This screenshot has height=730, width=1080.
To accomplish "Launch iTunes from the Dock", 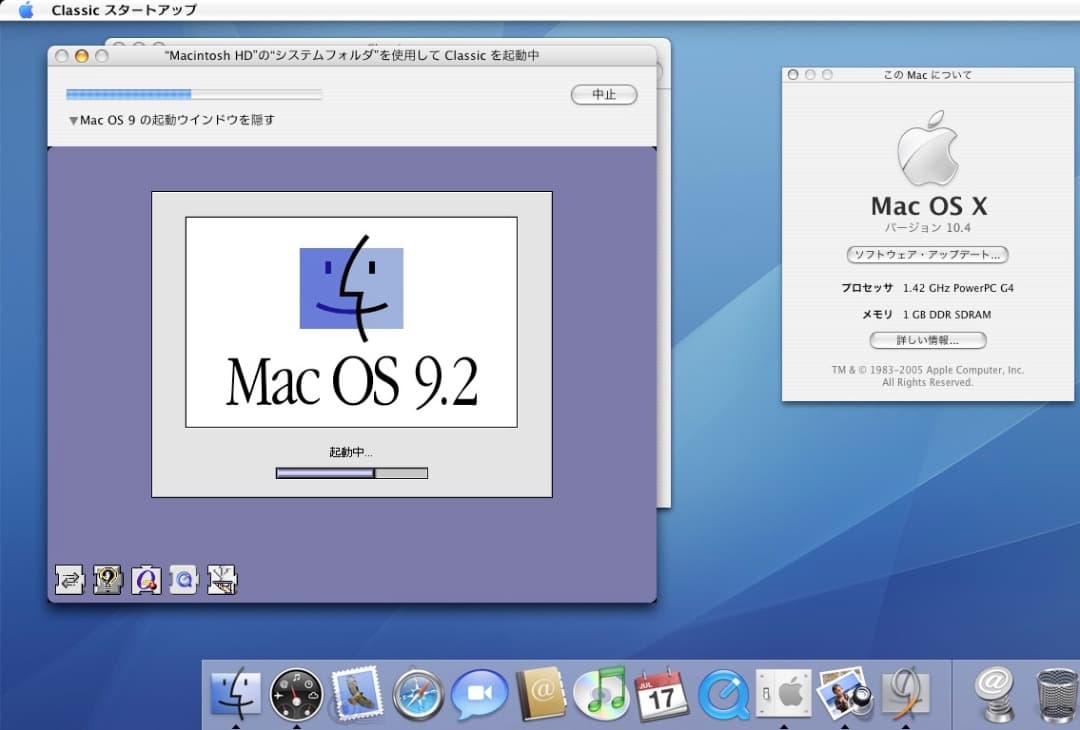I will point(601,693).
